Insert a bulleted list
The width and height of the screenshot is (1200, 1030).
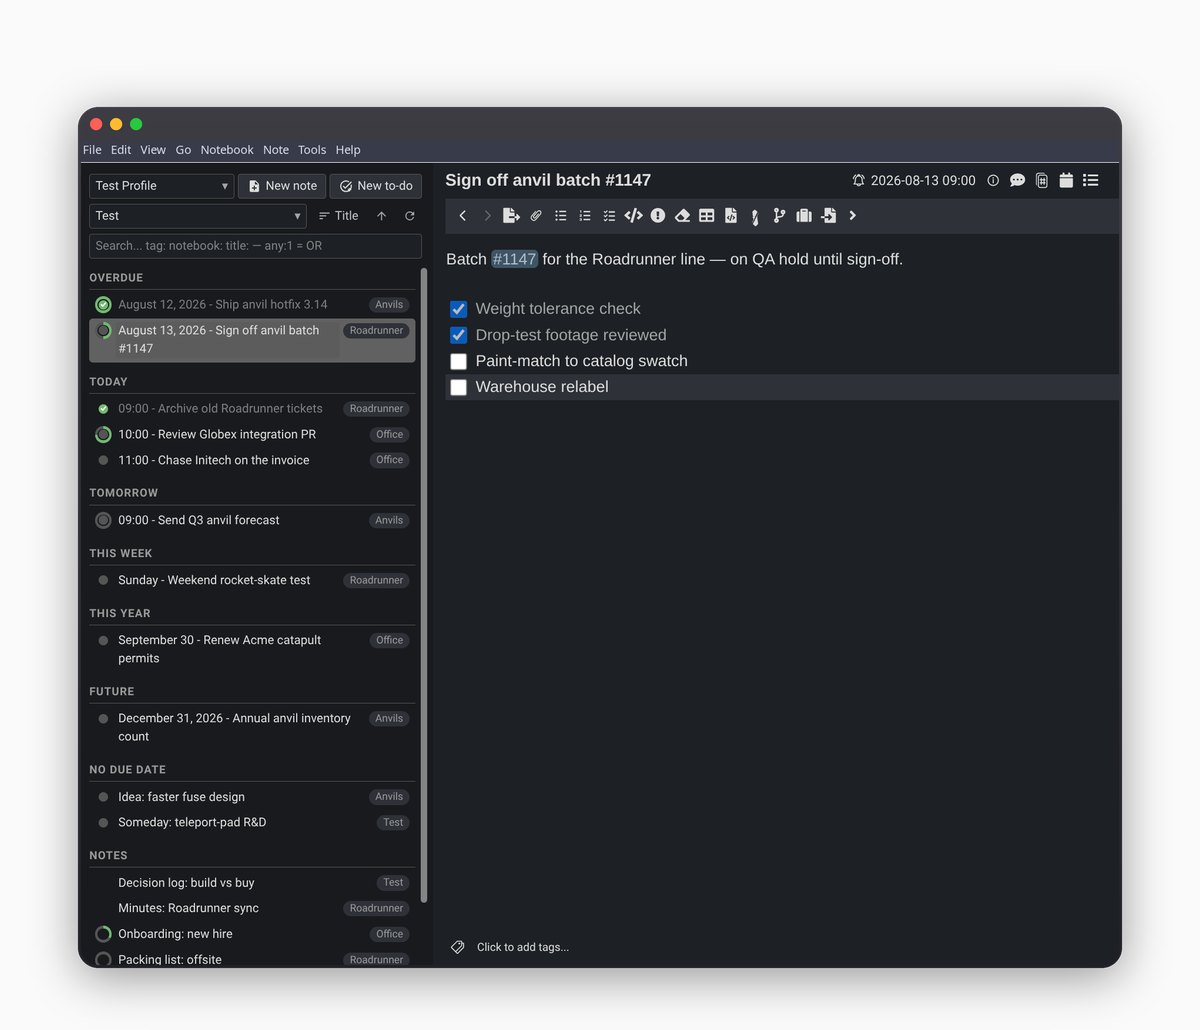tap(561, 216)
